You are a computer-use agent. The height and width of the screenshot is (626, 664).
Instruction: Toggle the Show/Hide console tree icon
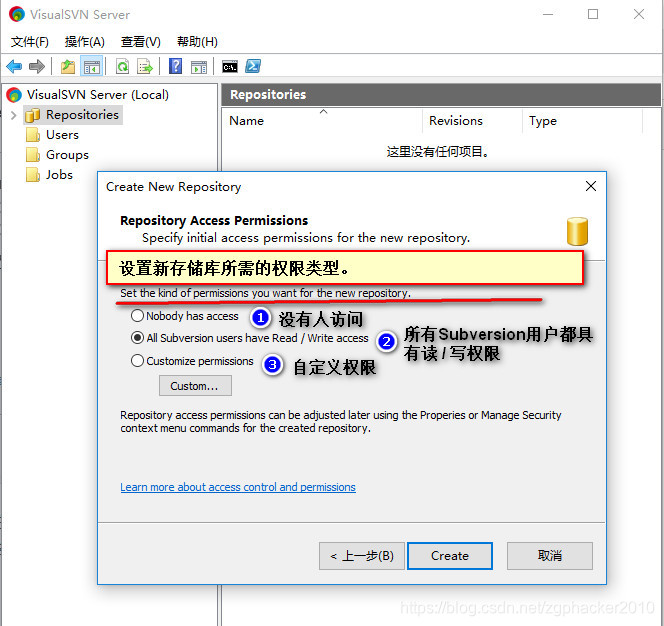tap(91, 66)
